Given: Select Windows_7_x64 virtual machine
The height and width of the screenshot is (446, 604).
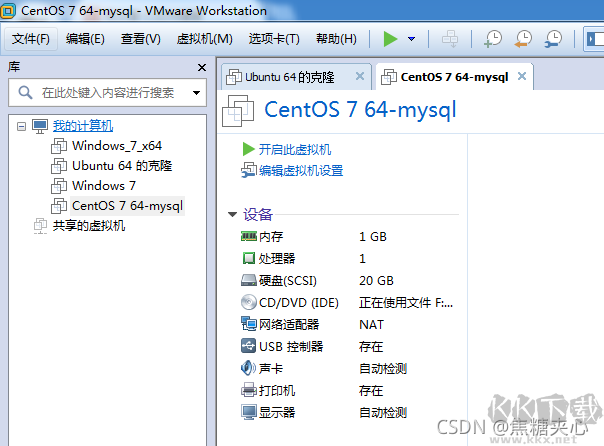Looking at the screenshot, I should click(x=117, y=146).
